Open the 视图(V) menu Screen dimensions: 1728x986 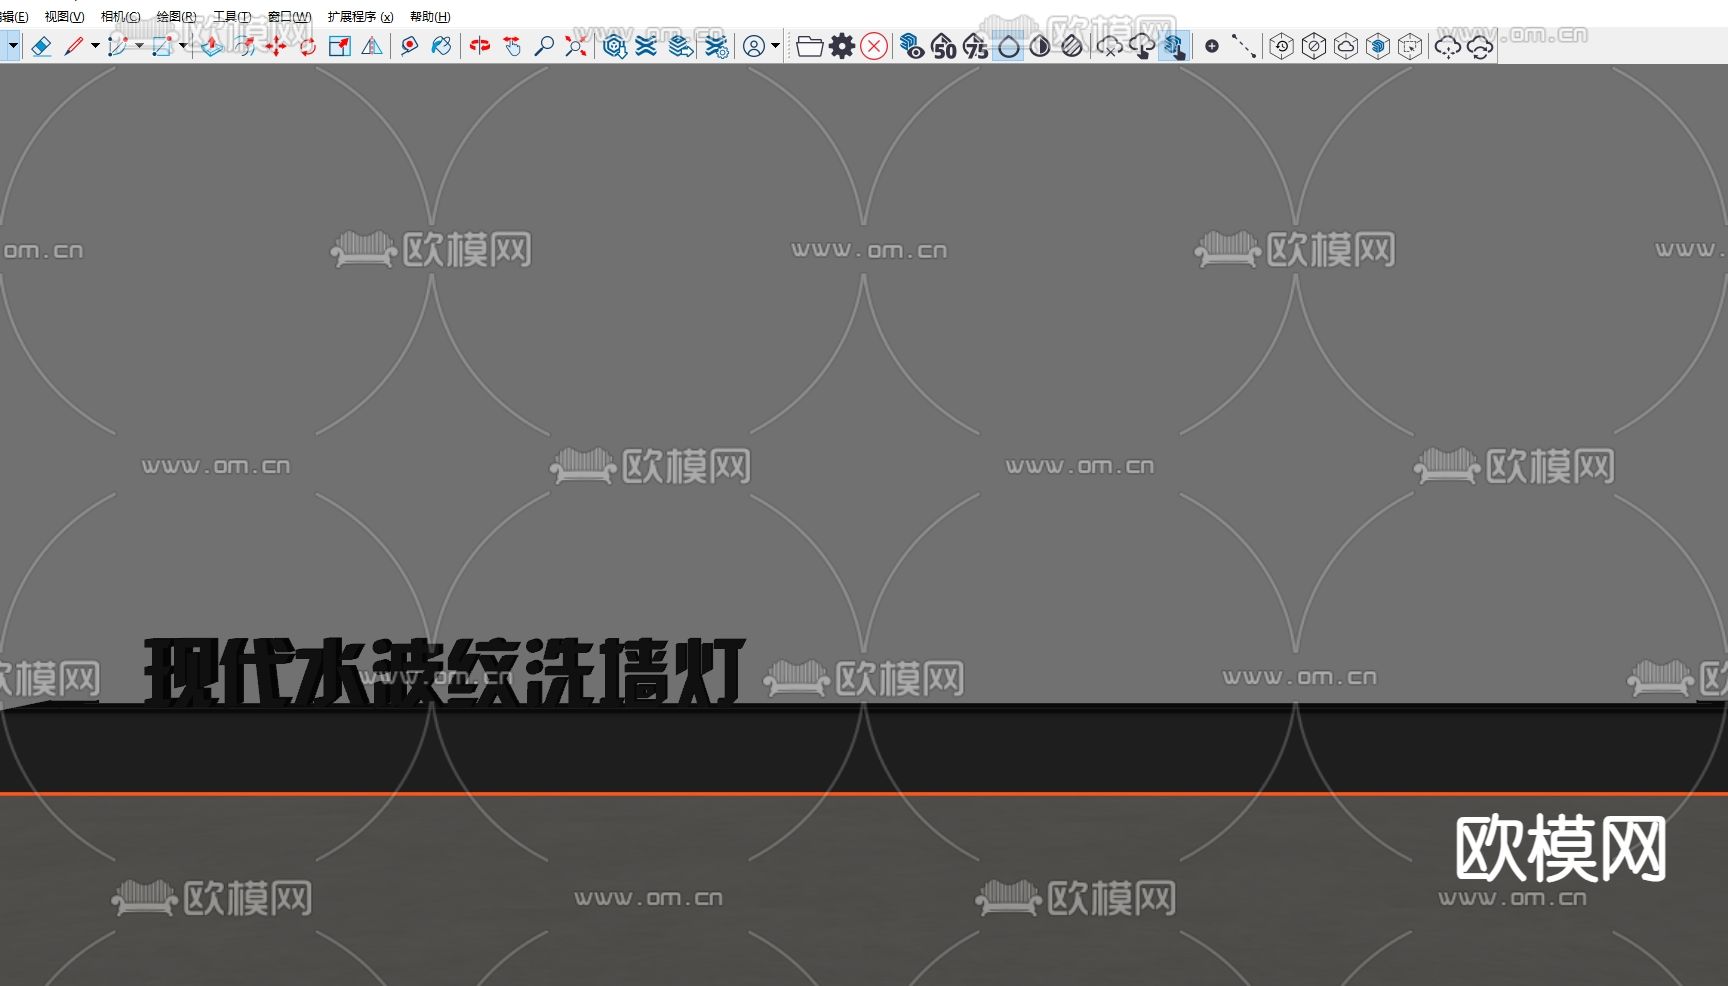pyautogui.click(x=64, y=17)
